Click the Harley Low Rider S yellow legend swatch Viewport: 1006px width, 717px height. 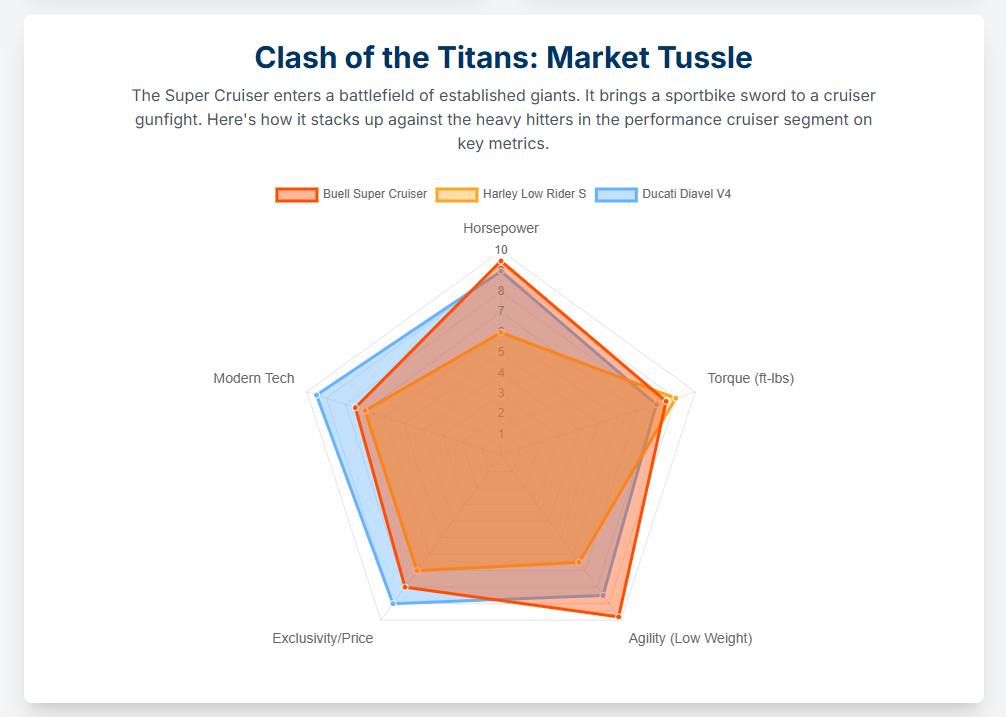[x=457, y=194]
